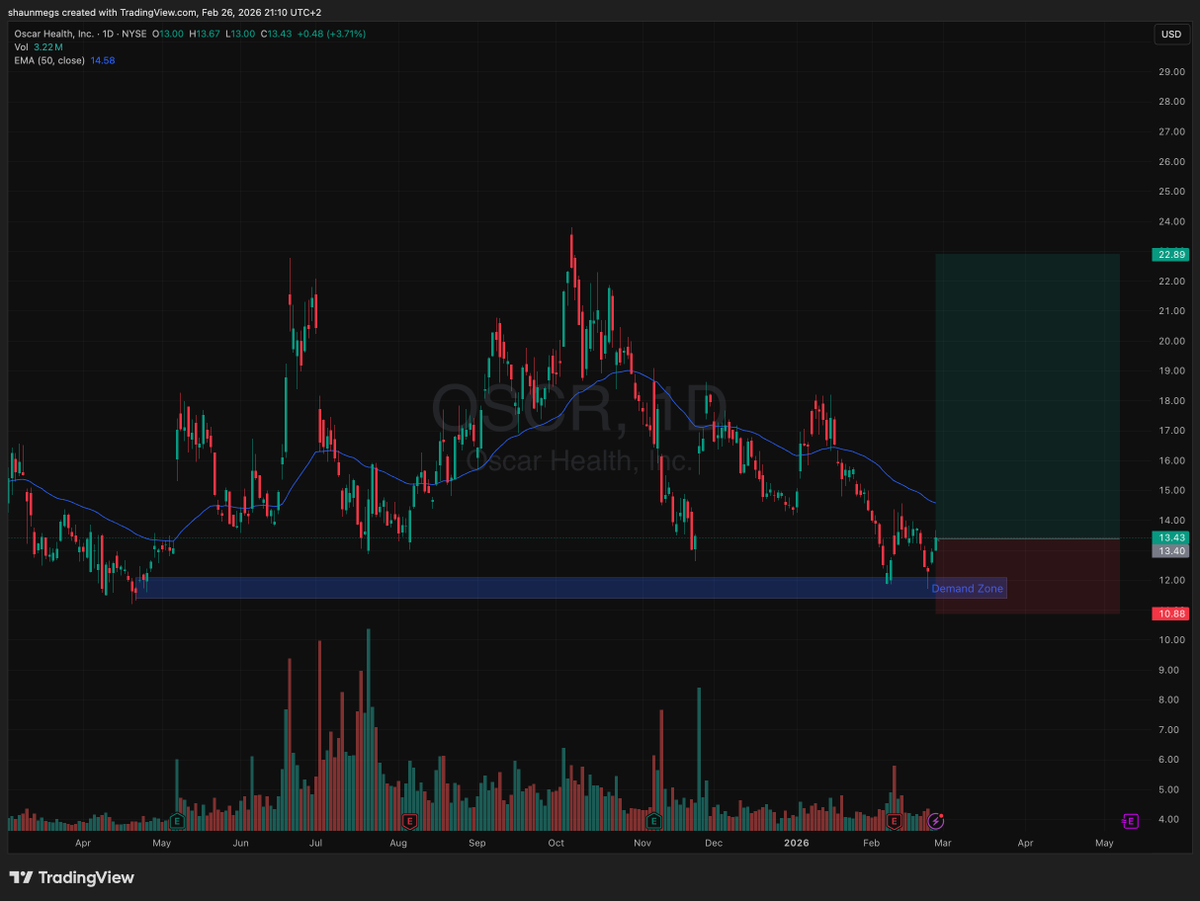Click the red earnings E marker in February

(x=895, y=821)
